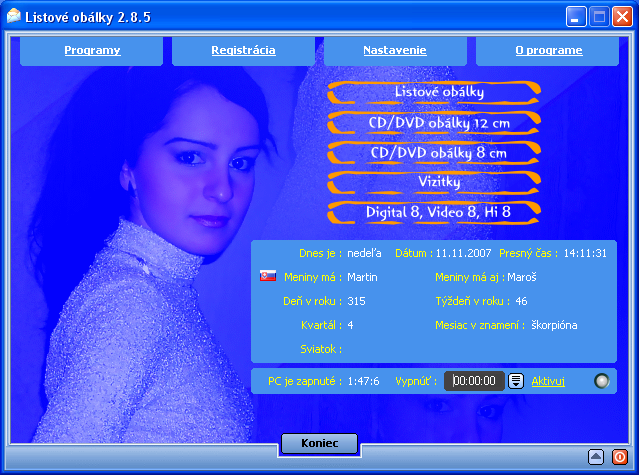Toggle the round status indicator light
The height and width of the screenshot is (475, 639).
602,381
